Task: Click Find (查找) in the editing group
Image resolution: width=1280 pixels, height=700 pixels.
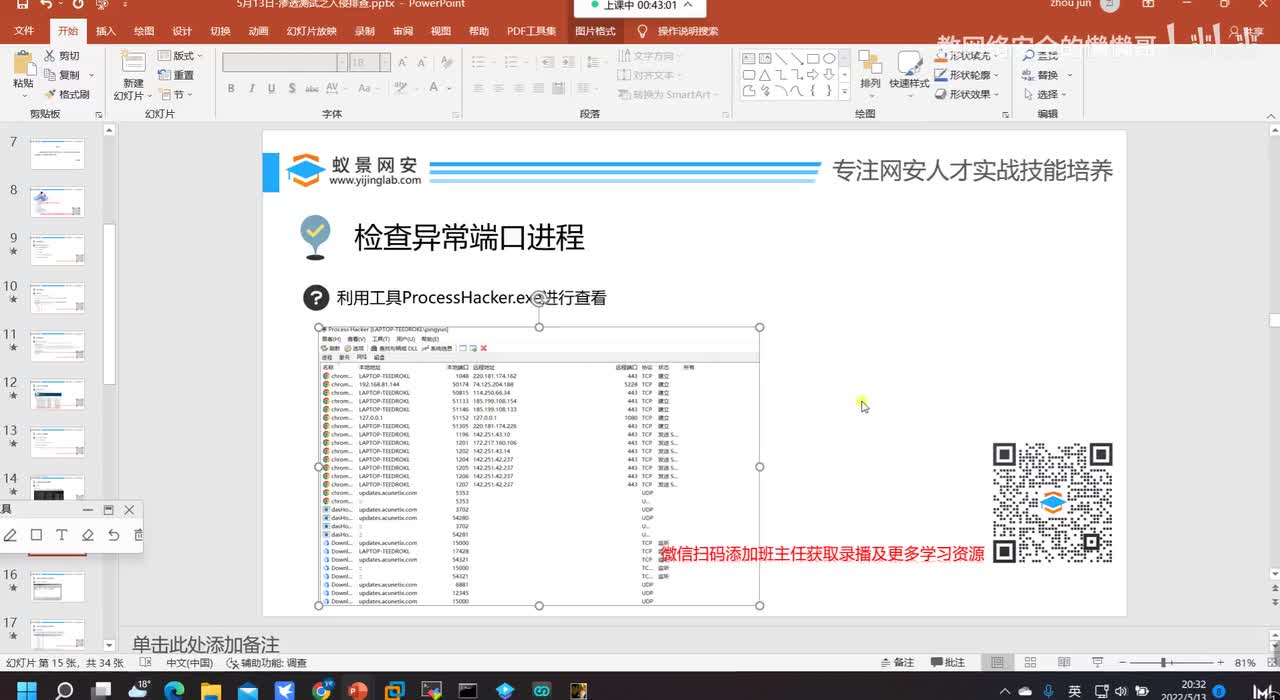Action: pos(1040,56)
